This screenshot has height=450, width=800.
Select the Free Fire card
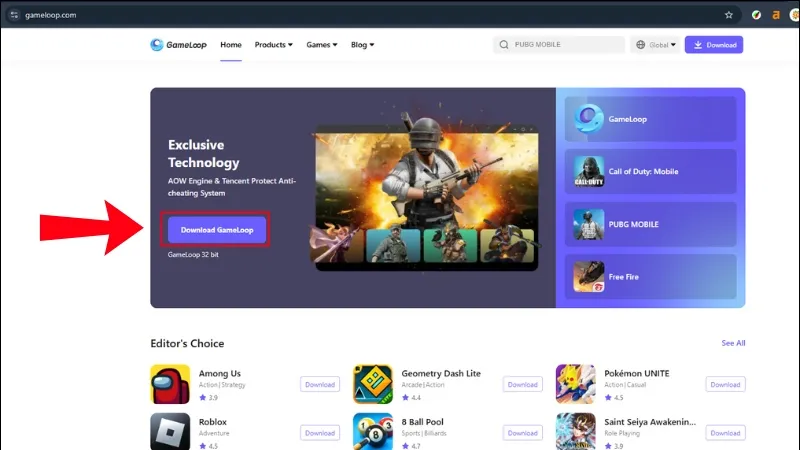pos(651,277)
